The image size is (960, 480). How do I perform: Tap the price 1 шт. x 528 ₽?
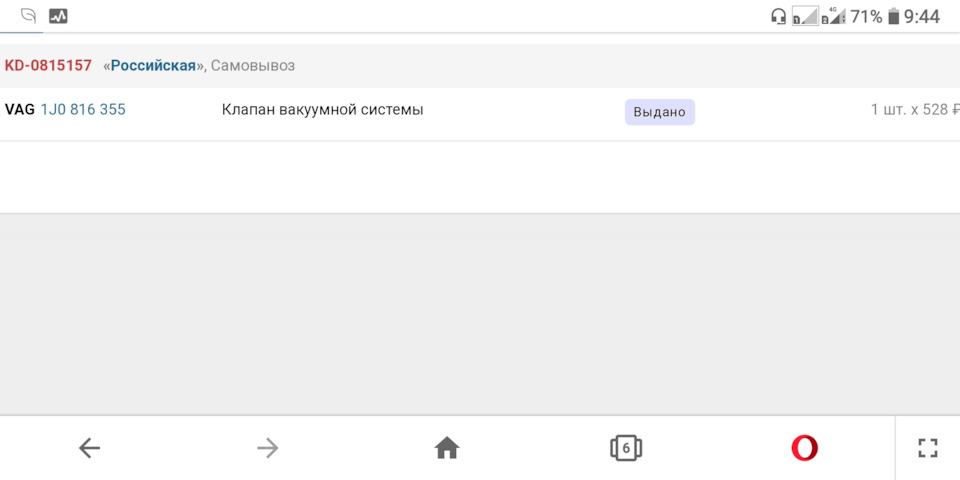pos(914,110)
